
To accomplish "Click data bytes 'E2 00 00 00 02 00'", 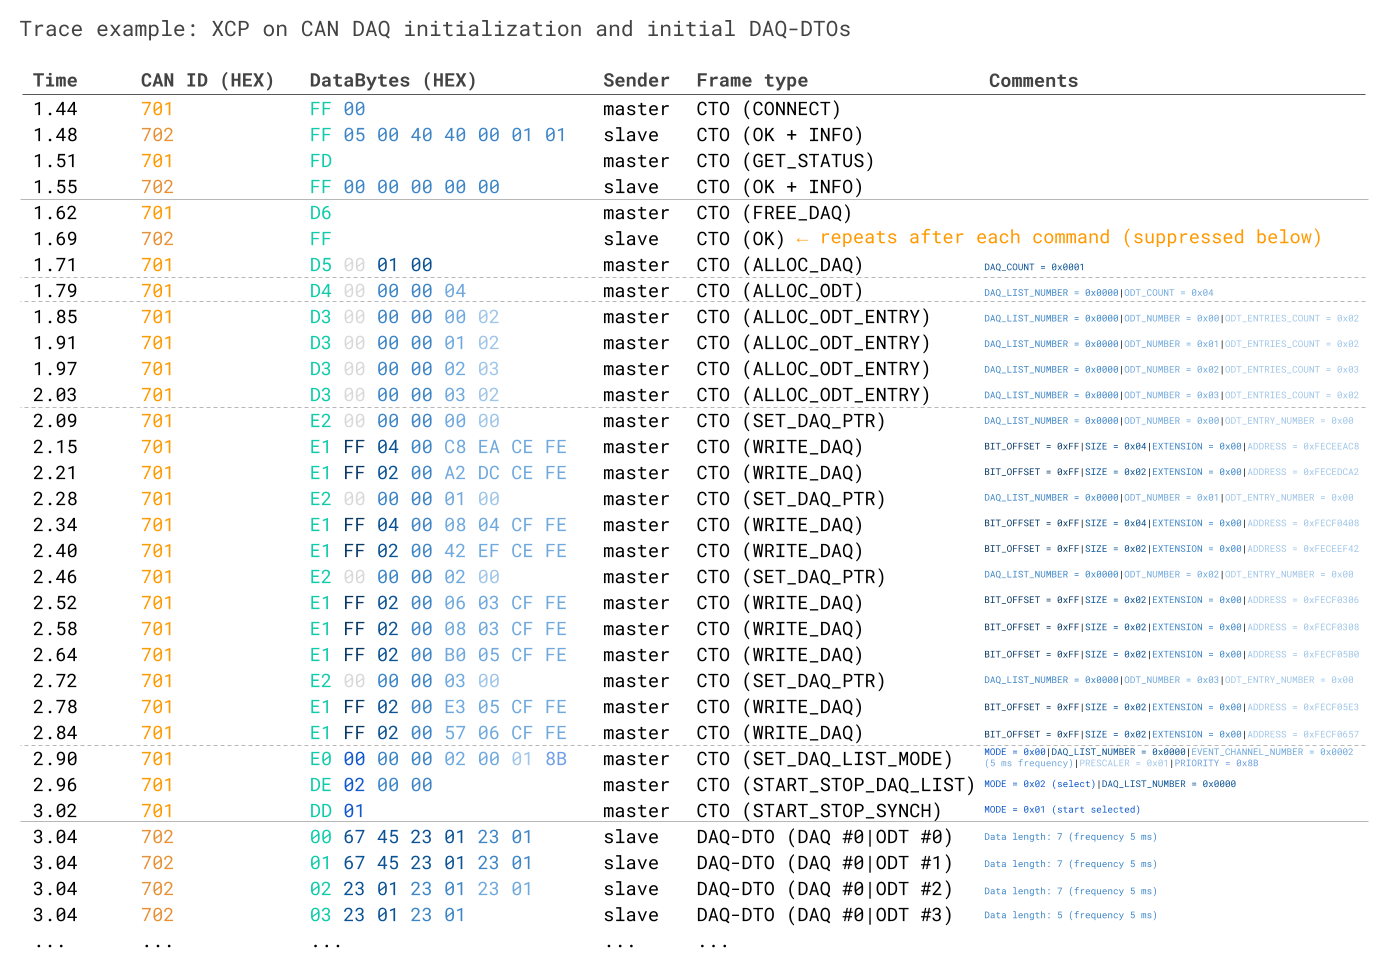I will (x=404, y=577).
